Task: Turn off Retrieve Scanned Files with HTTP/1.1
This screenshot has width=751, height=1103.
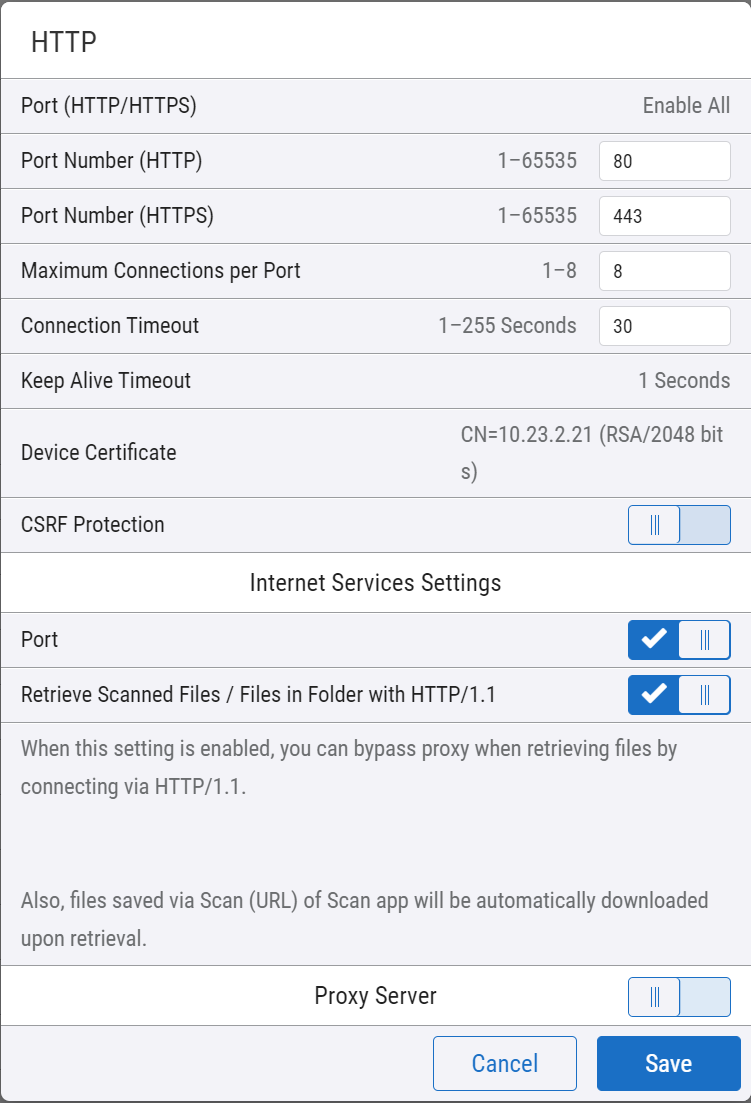Action: (x=679, y=695)
